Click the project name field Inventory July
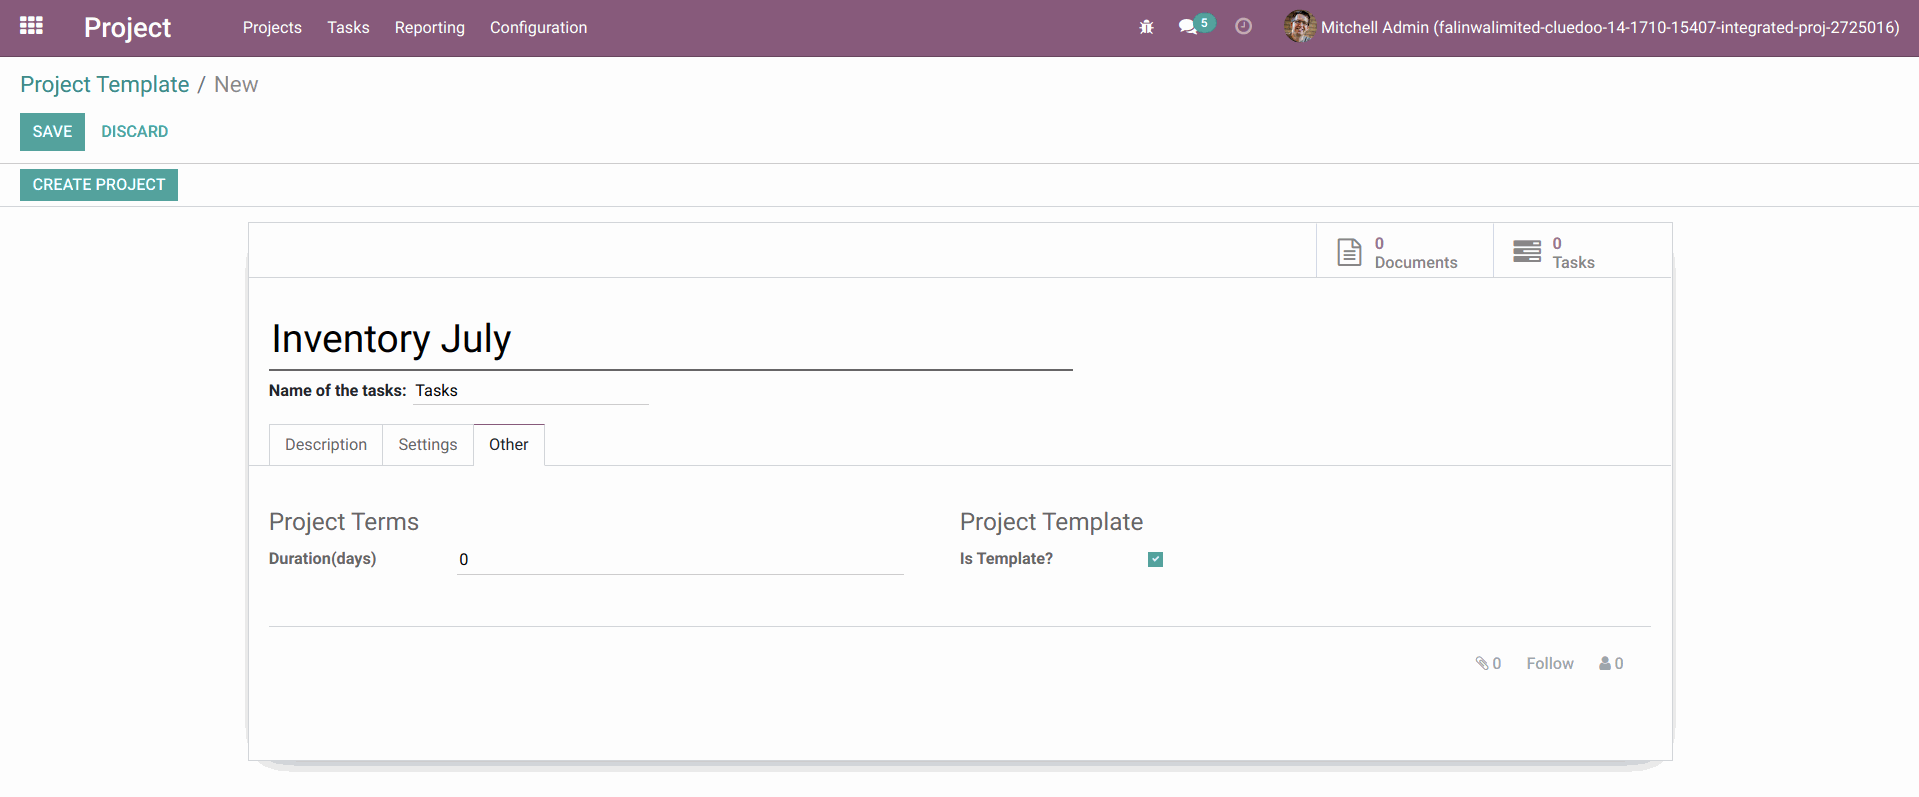This screenshot has width=1919, height=797. (x=670, y=340)
